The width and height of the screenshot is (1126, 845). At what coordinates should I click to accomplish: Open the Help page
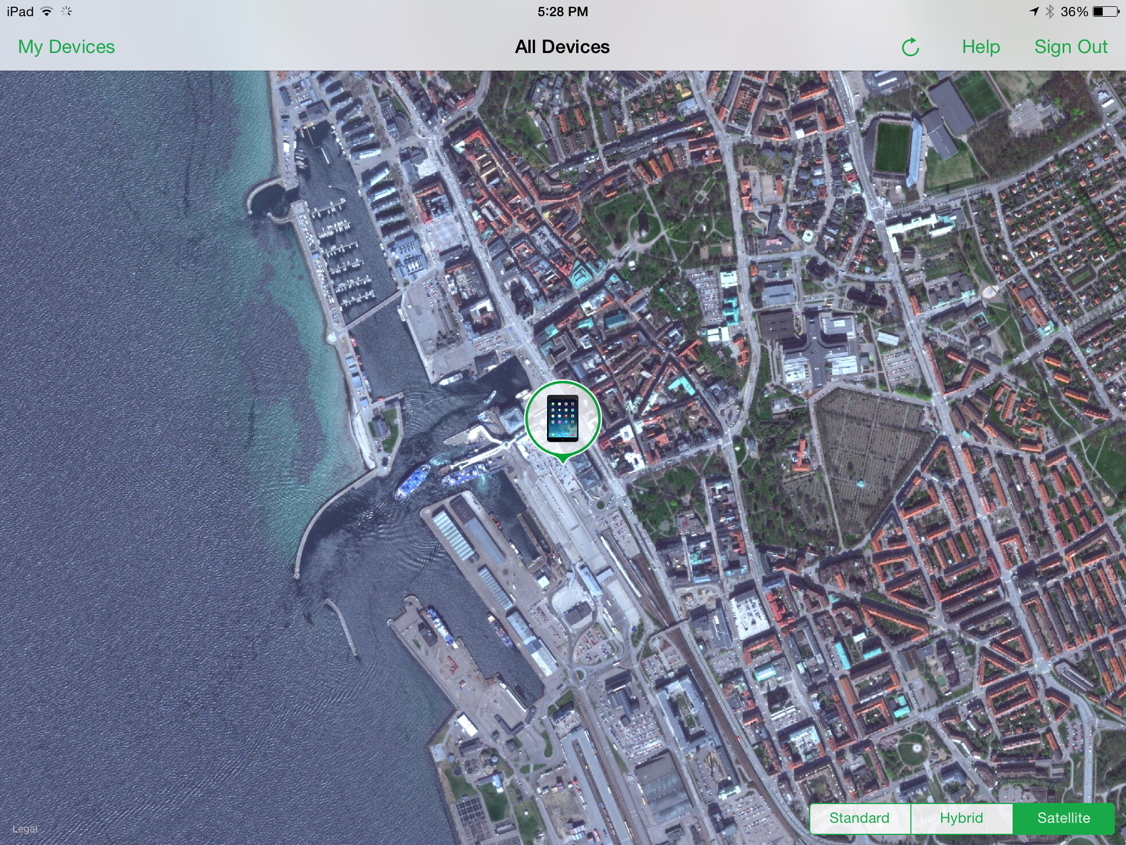coord(981,47)
